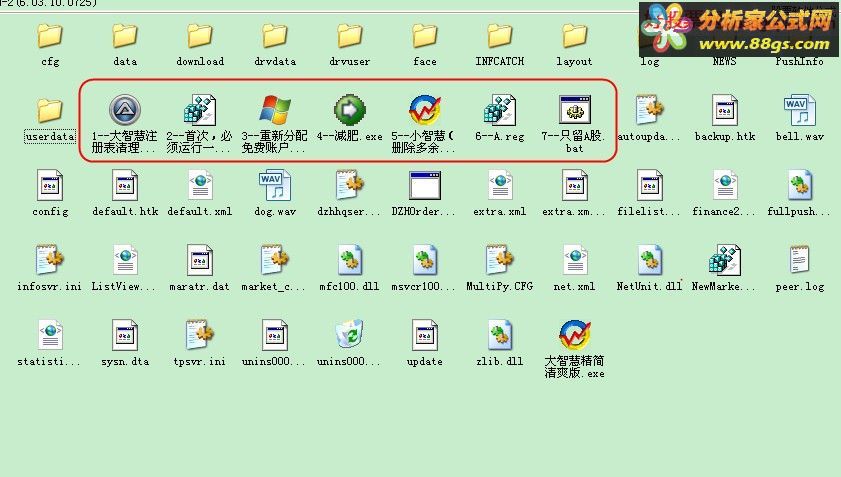Screen dimensions: 841x477
Task: Select the INFCATCH folder
Action: pos(500,36)
